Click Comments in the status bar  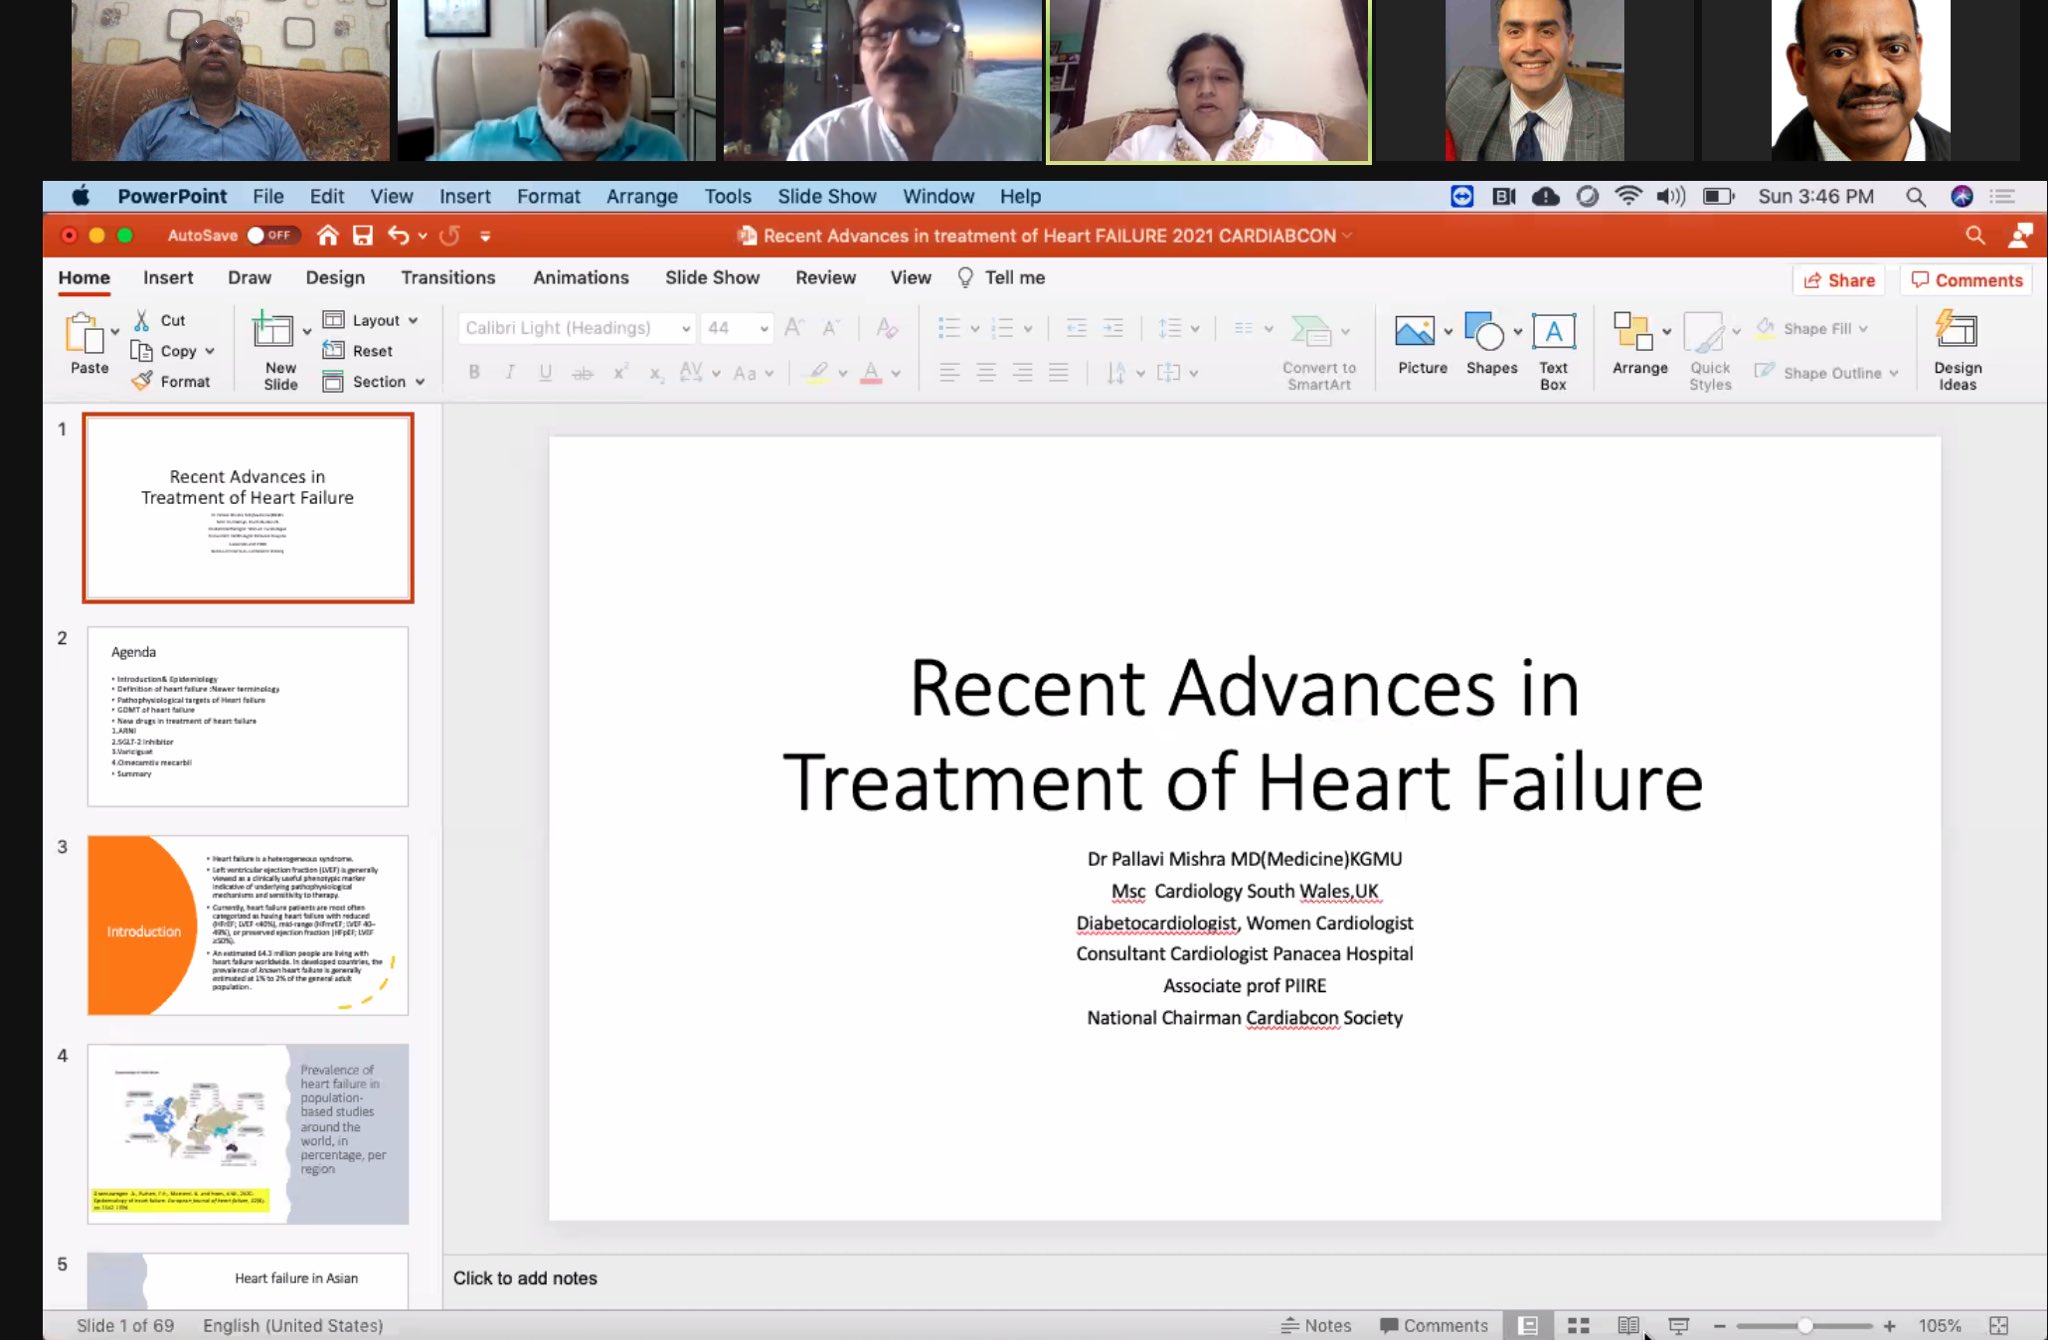[1434, 1325]
